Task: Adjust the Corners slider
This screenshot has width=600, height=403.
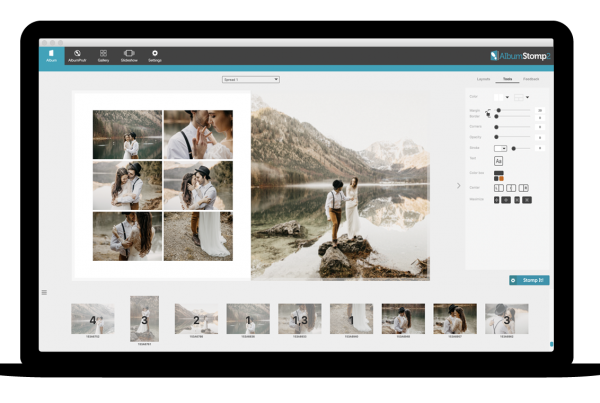Action: [x=512, y=127]
